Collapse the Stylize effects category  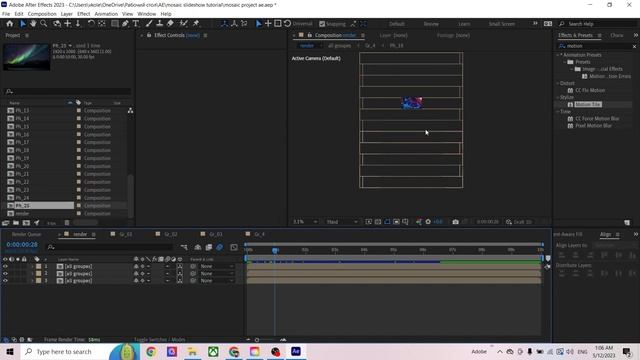[x=558, y=97]
